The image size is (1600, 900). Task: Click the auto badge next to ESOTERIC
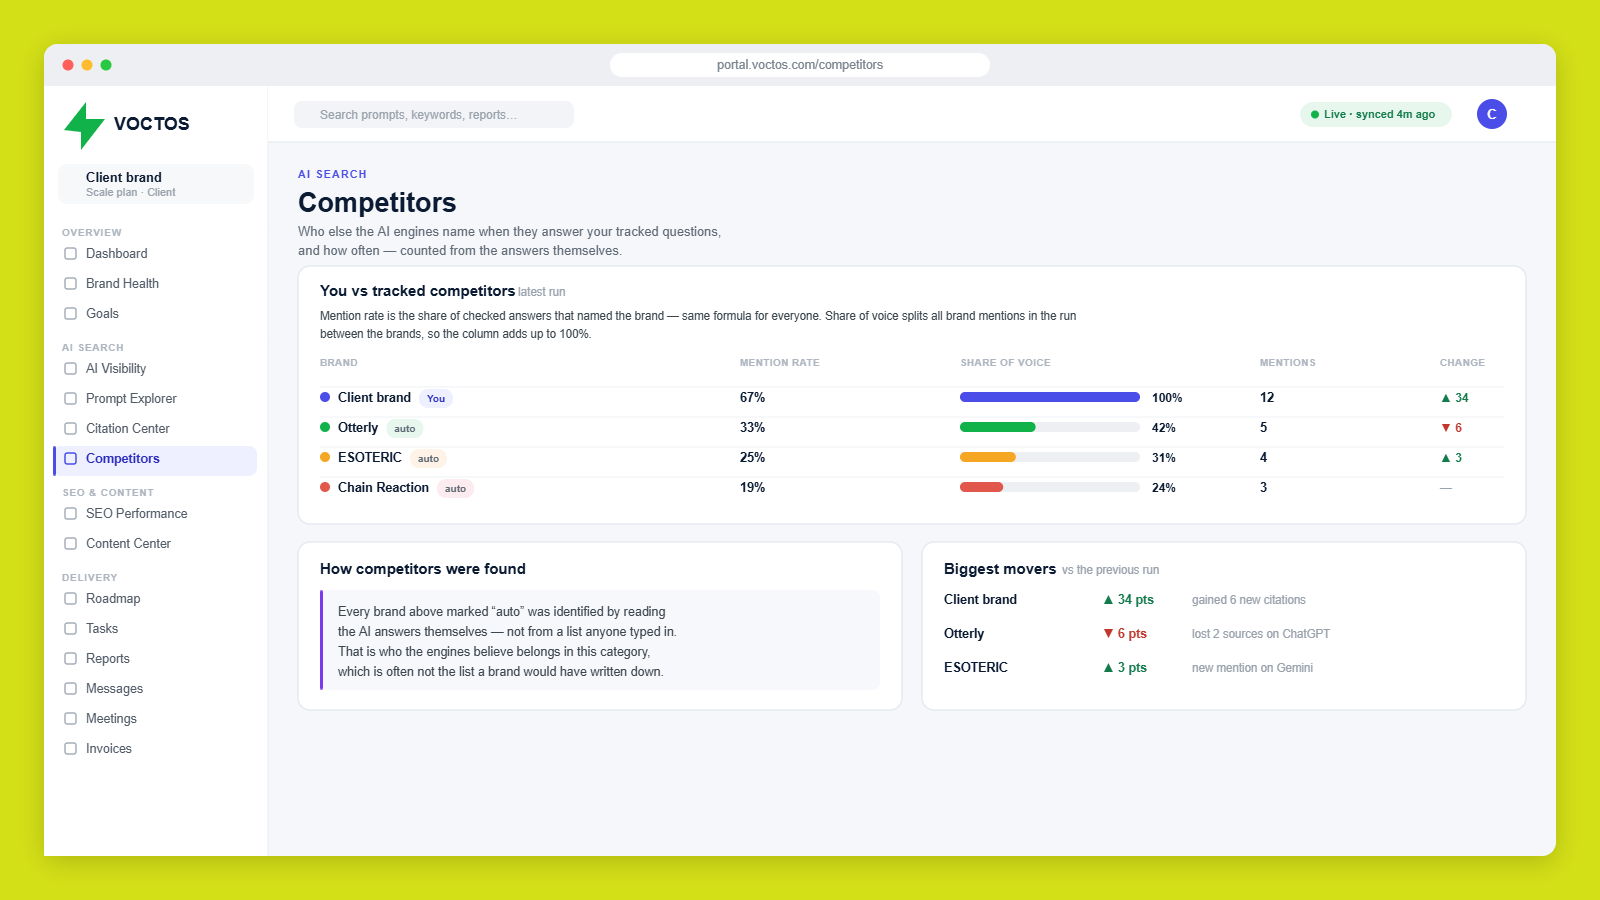point(428,459)
